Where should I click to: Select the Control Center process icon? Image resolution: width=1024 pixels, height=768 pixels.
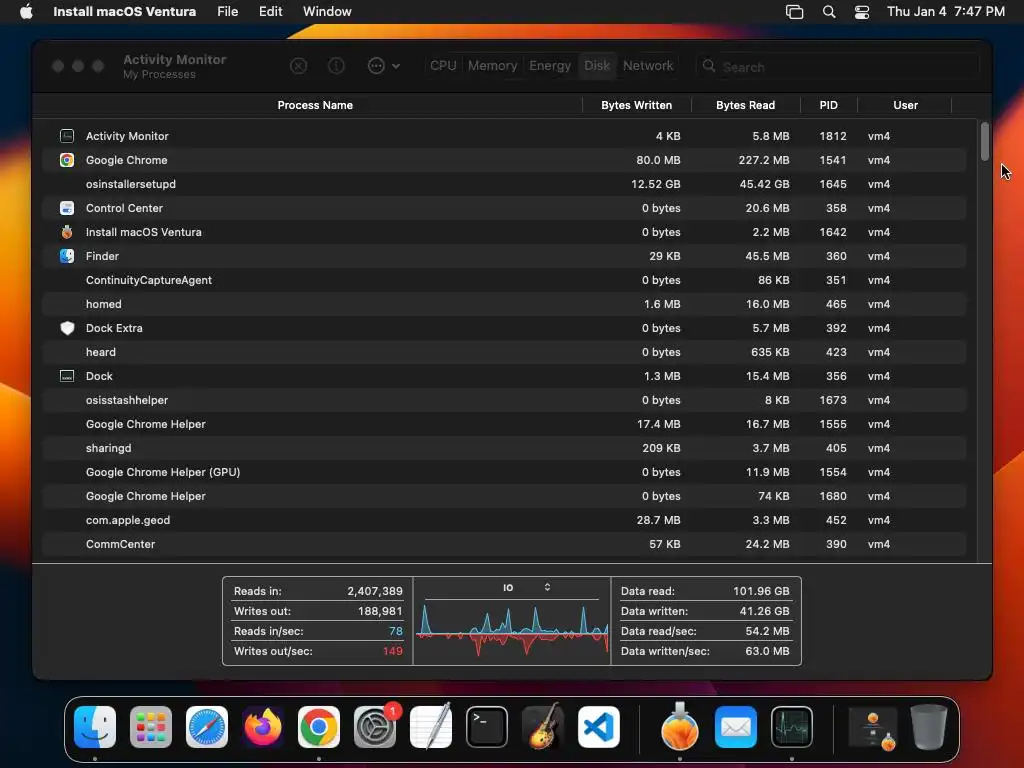[67, 208]
